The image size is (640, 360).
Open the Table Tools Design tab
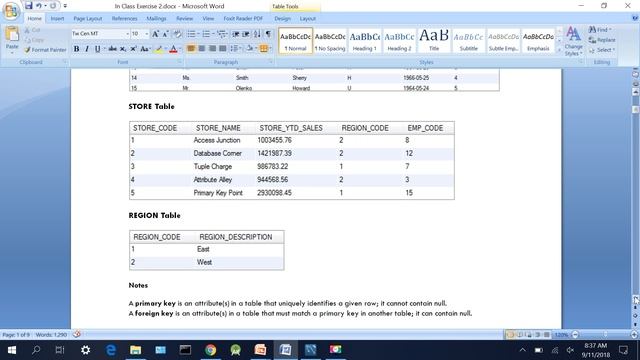click(x=282, y=19)
